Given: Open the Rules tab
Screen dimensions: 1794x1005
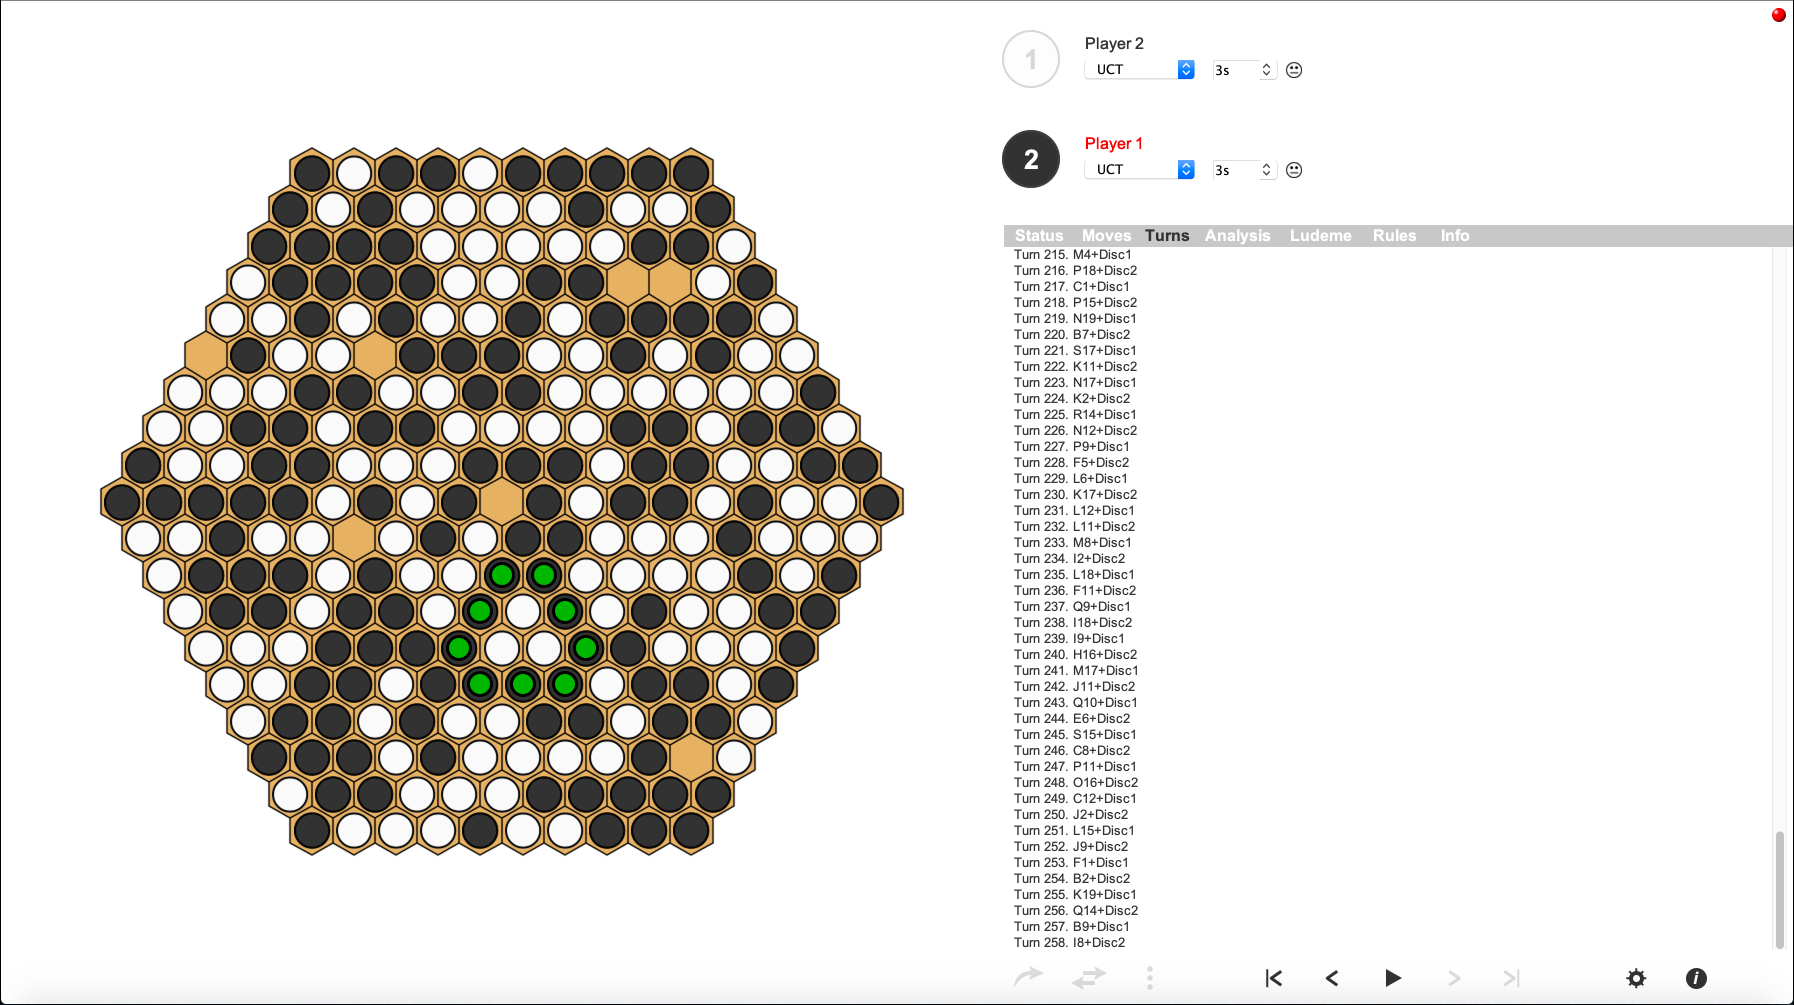Looking at the screenshot, I should pos(1394,235).
